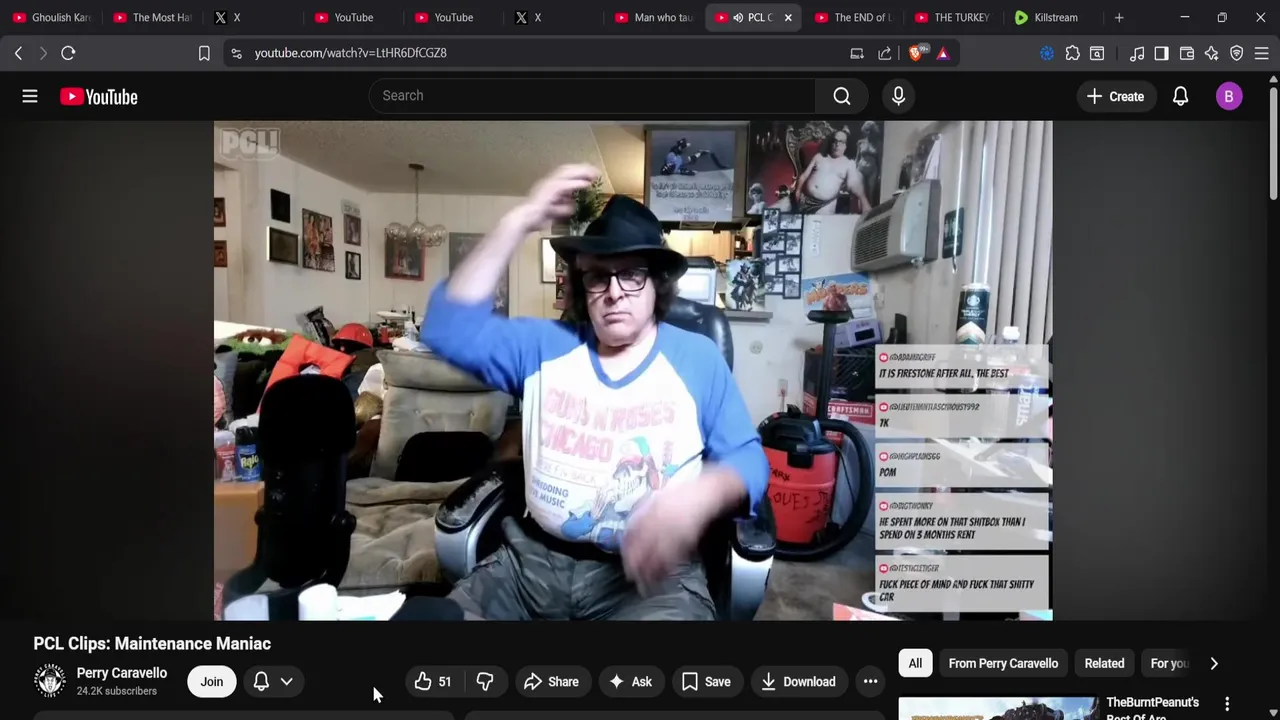Click PCL Clips: Maintenance Maniac title
Viewport: 1280px width, 720px height.
click(x=152, y=644)
